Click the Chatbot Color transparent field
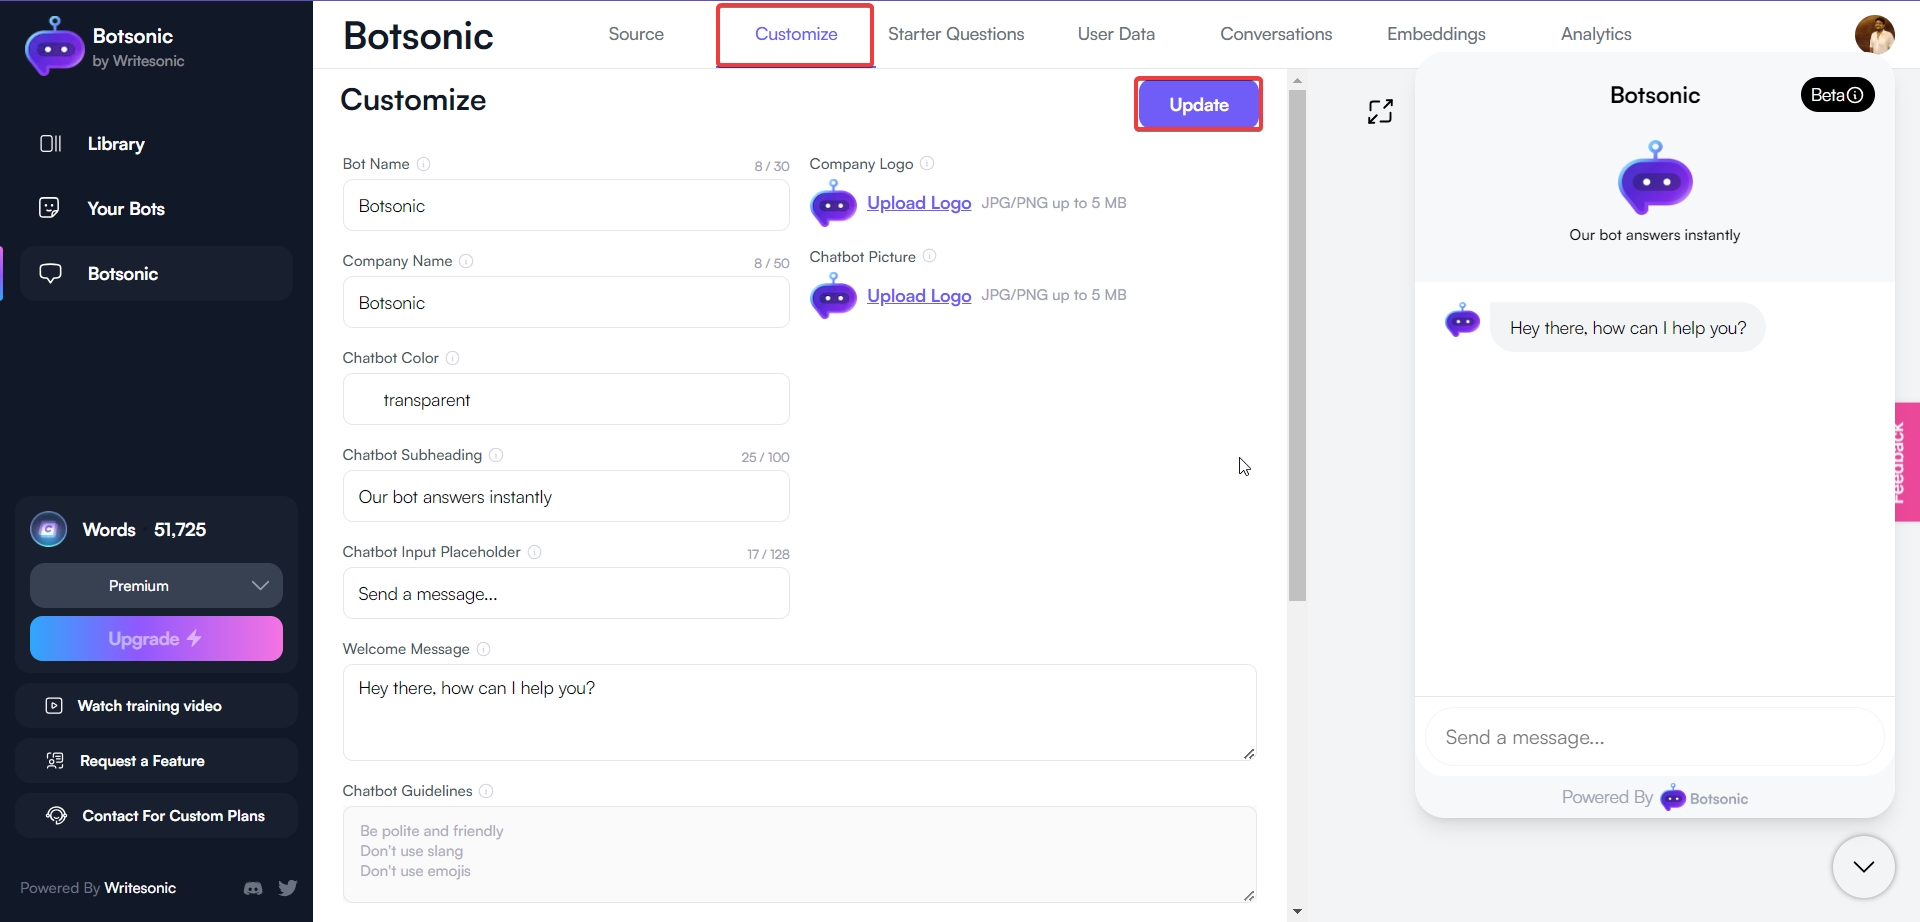This screenshot has height=922, width=1920. [x=566, y=399]
